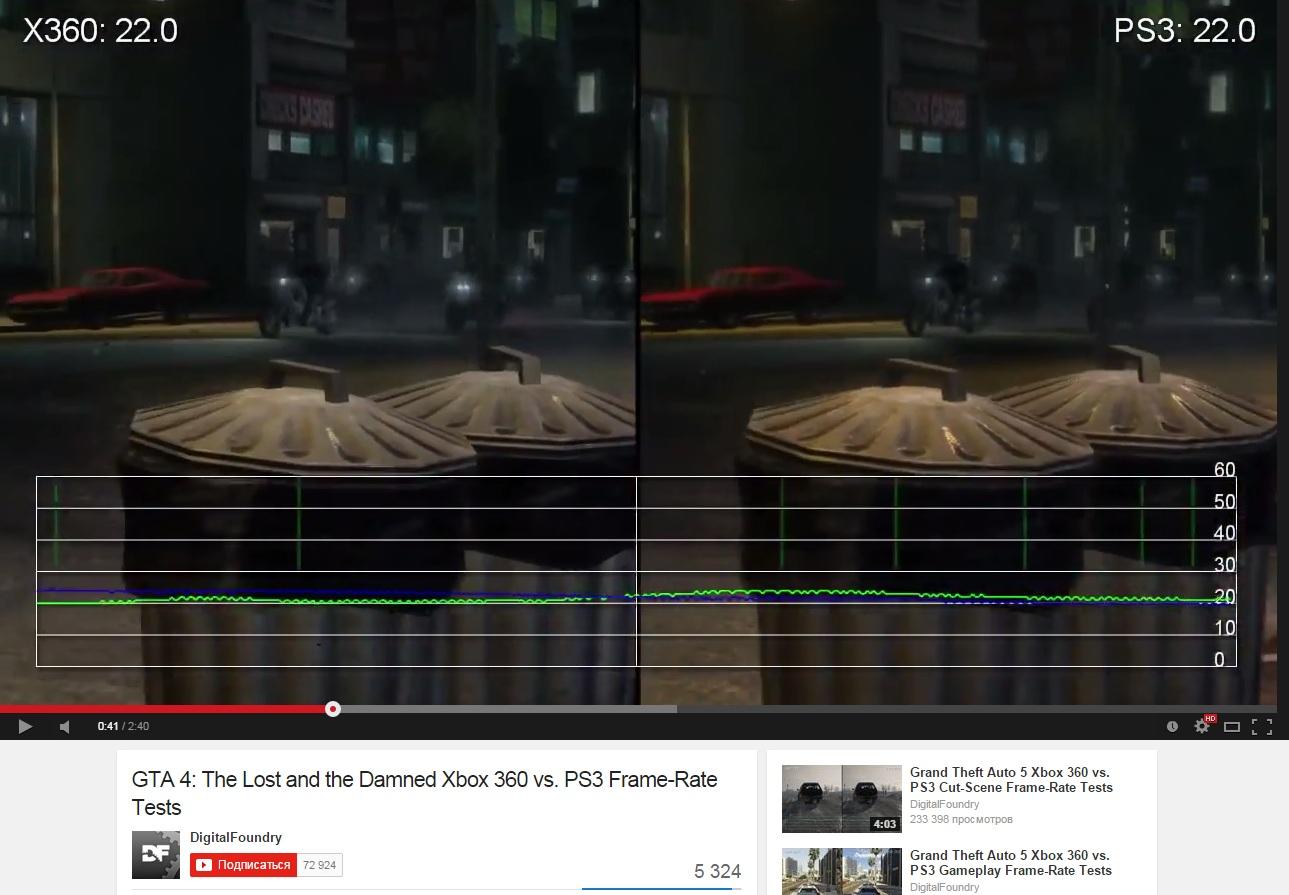The width and height of the screenshot is (1289, 895).
Task: Seek ahead in the grey buffered bar
Action: pyautogui.click(x=505, y=709)
